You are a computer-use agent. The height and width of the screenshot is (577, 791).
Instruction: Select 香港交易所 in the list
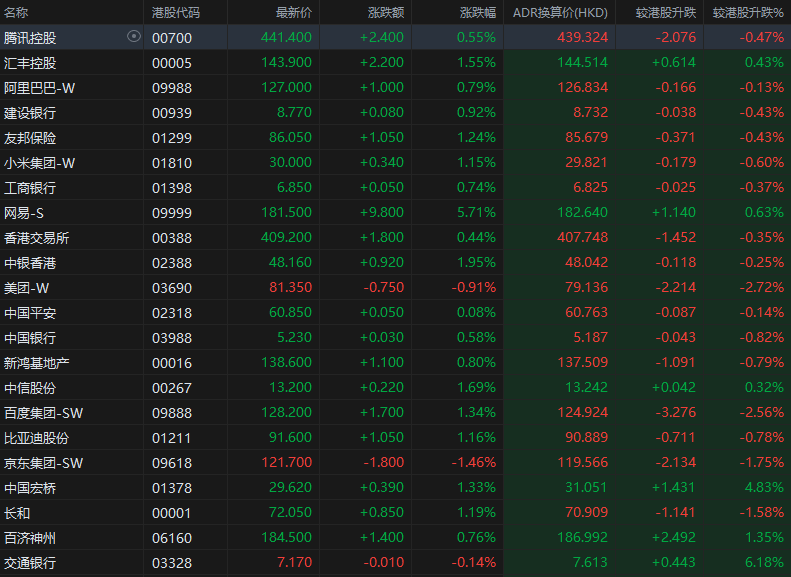click(x=37, y=238)
